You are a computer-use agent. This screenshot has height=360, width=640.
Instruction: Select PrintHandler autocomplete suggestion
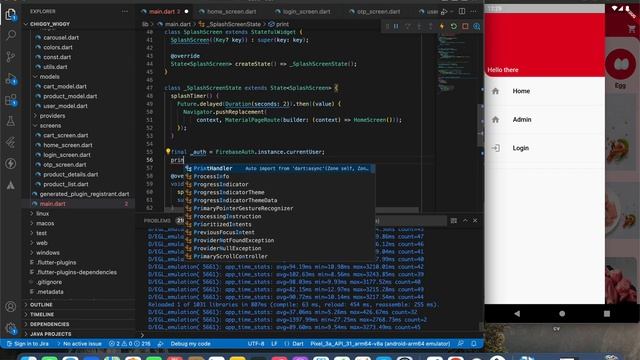(279, 168)
